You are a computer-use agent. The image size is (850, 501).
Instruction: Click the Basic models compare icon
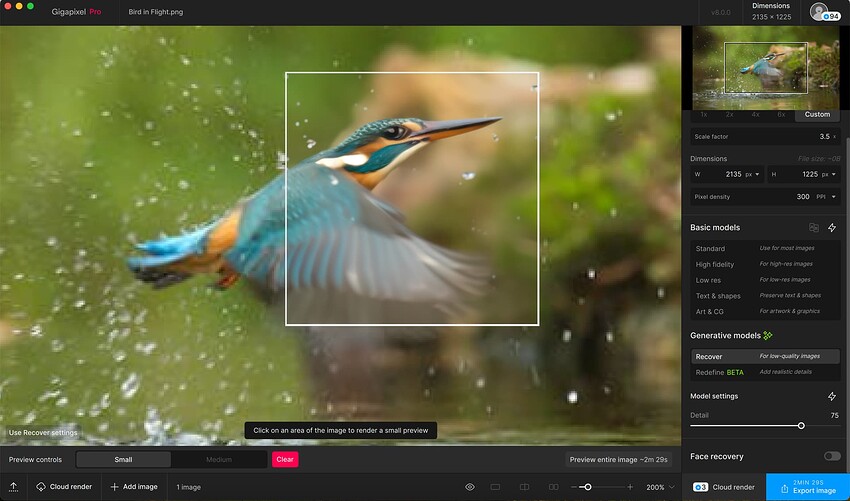tap(814, 228)
